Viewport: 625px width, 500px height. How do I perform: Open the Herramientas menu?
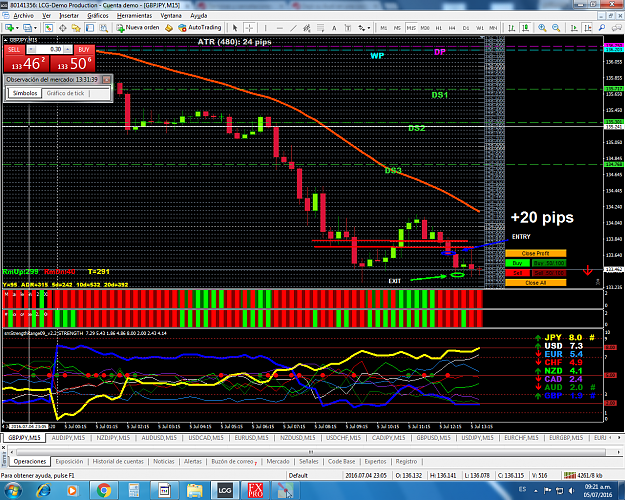tap(134, 16)
